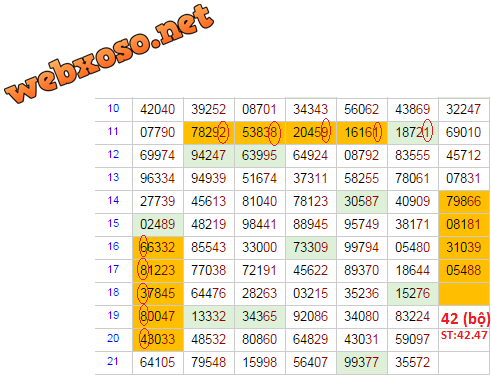Viewport: 491px width, 375px height.
Task: Click cell 18721 with circled digit
Action: pos(413,133)
